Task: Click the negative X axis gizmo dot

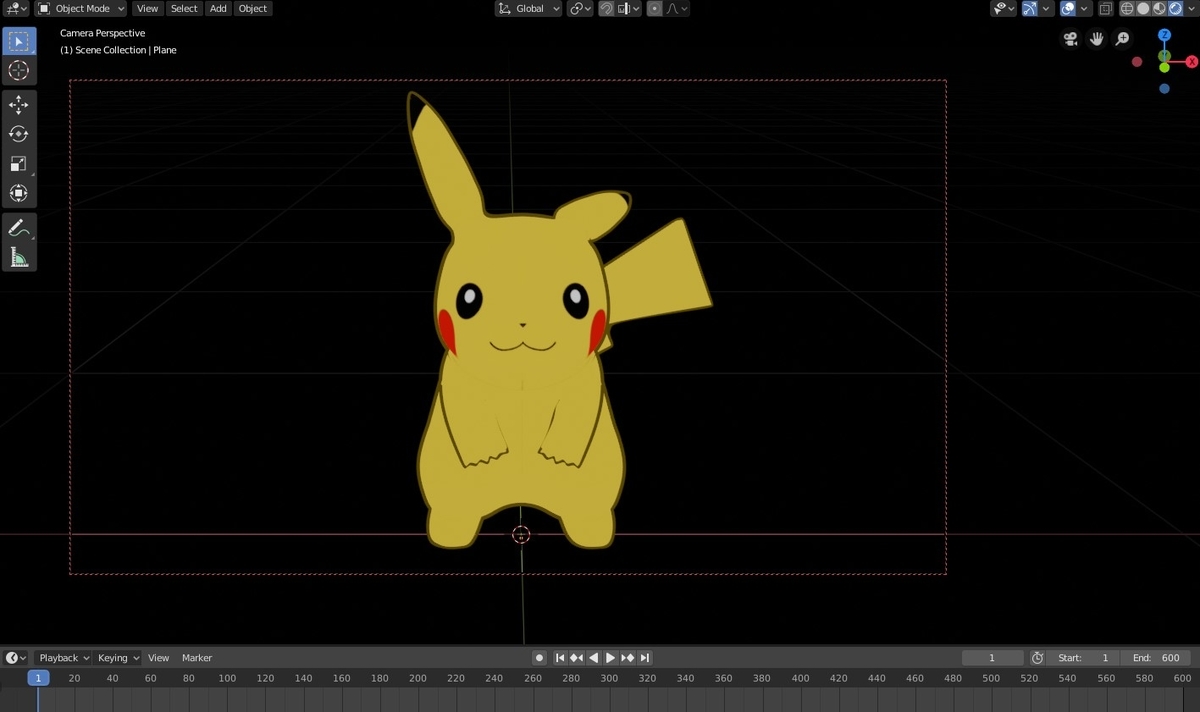Action: (x=1137, y=62)
